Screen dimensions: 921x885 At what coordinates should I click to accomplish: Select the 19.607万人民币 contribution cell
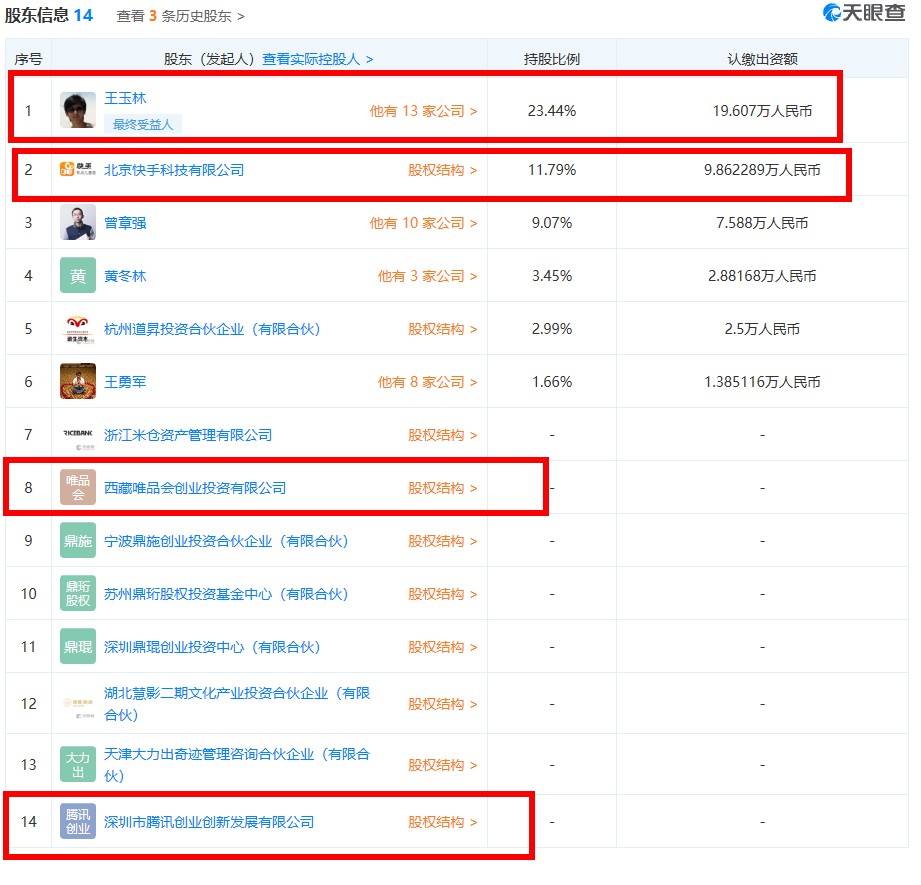pyautogui.click(x=762, y=111)
